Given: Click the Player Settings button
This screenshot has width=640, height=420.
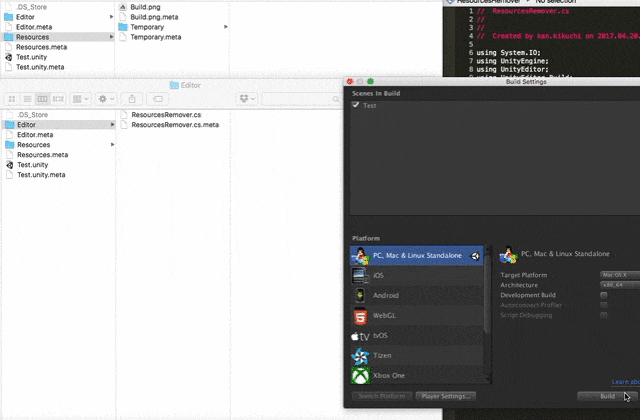Looking at the screenshot, I should (x=446, y=396).
